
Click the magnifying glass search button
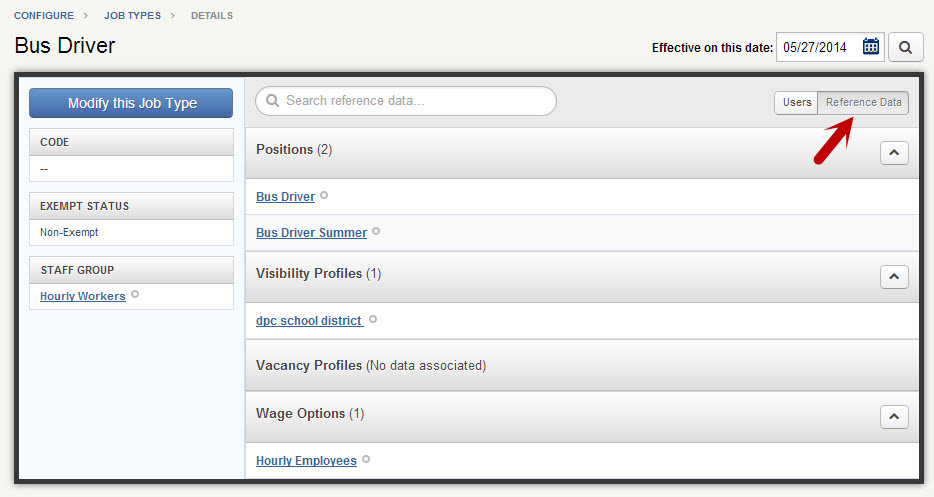point(905,47)
